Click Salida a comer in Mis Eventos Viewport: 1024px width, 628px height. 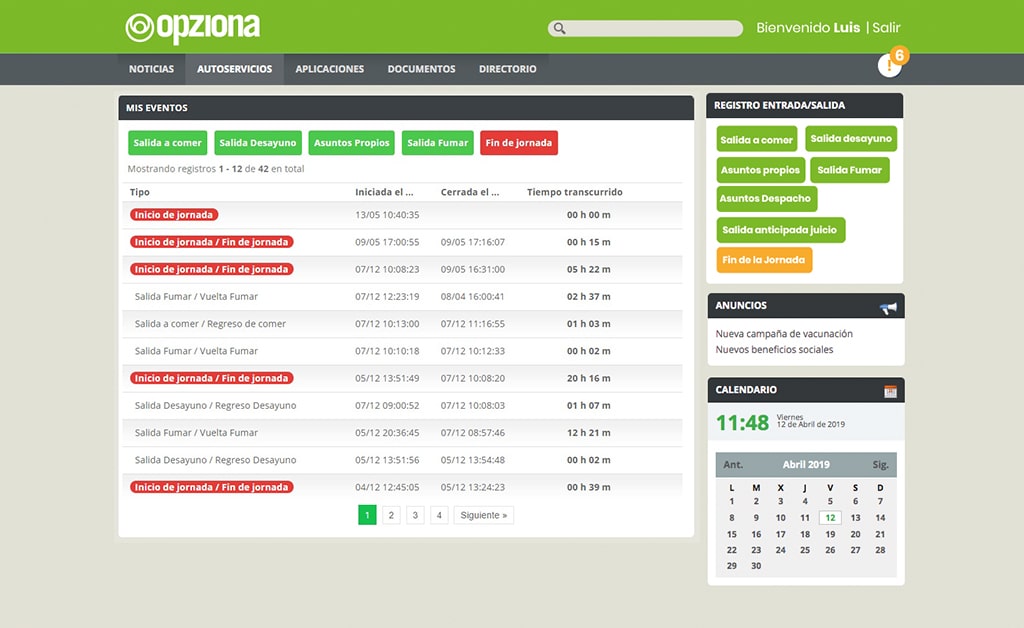(167, 143)
